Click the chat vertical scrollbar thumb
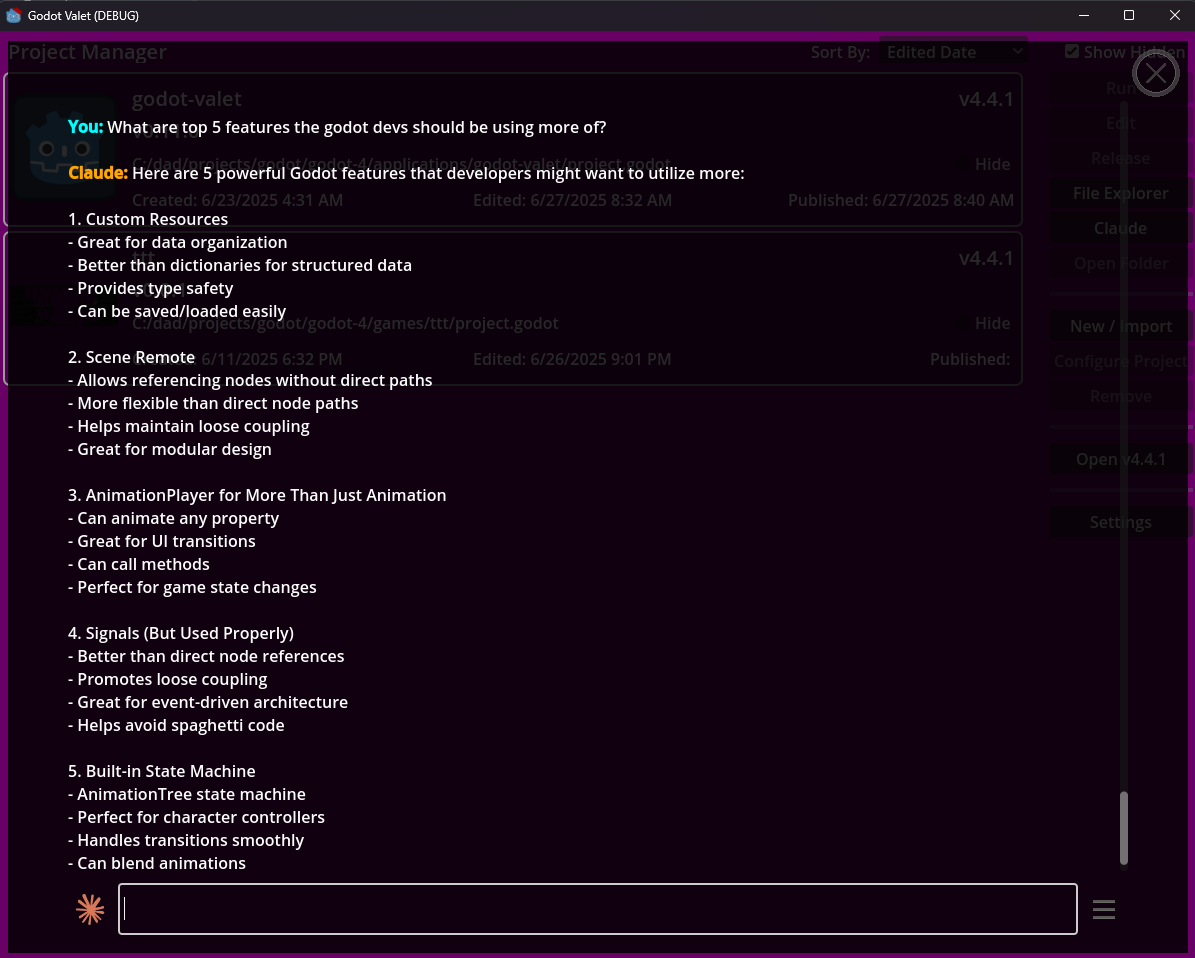1195x958 pixels. (x=1123, y=828)
